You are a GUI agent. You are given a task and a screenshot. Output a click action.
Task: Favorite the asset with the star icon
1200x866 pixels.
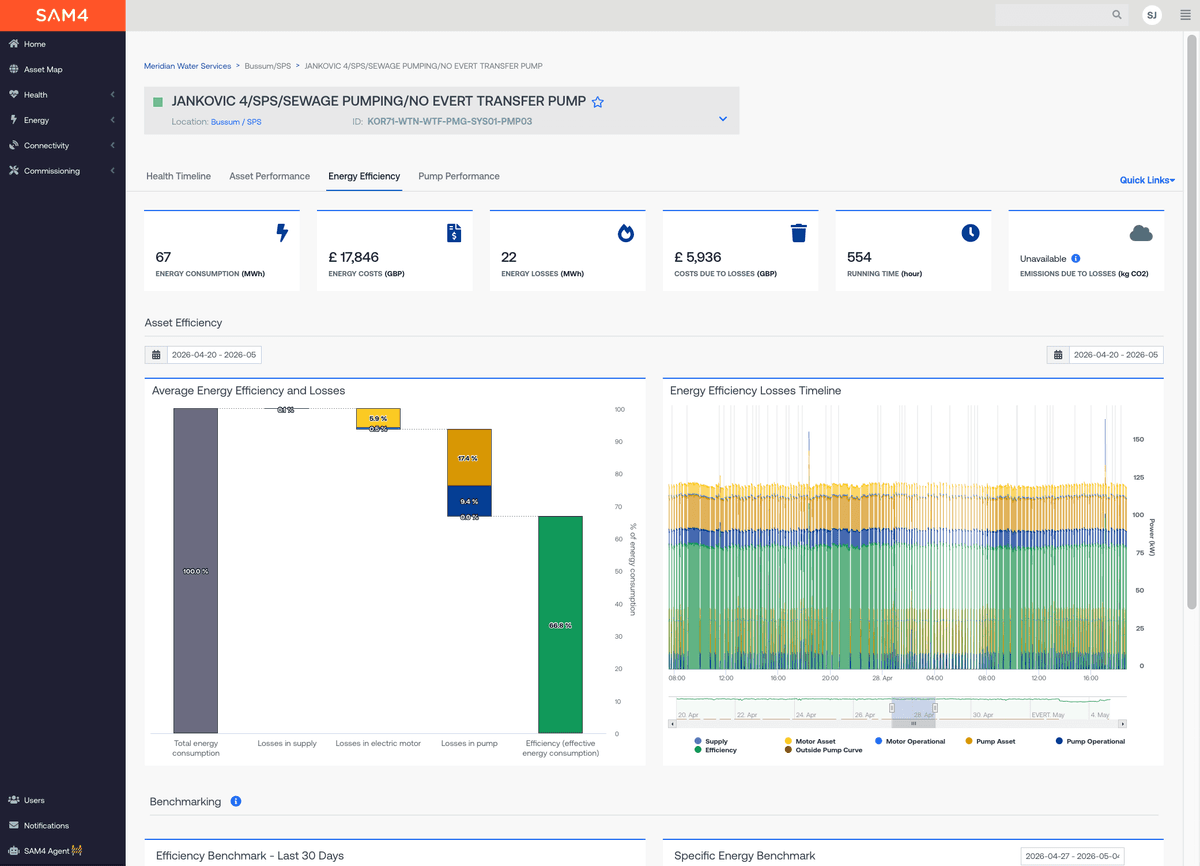click(x=598, y=102)
